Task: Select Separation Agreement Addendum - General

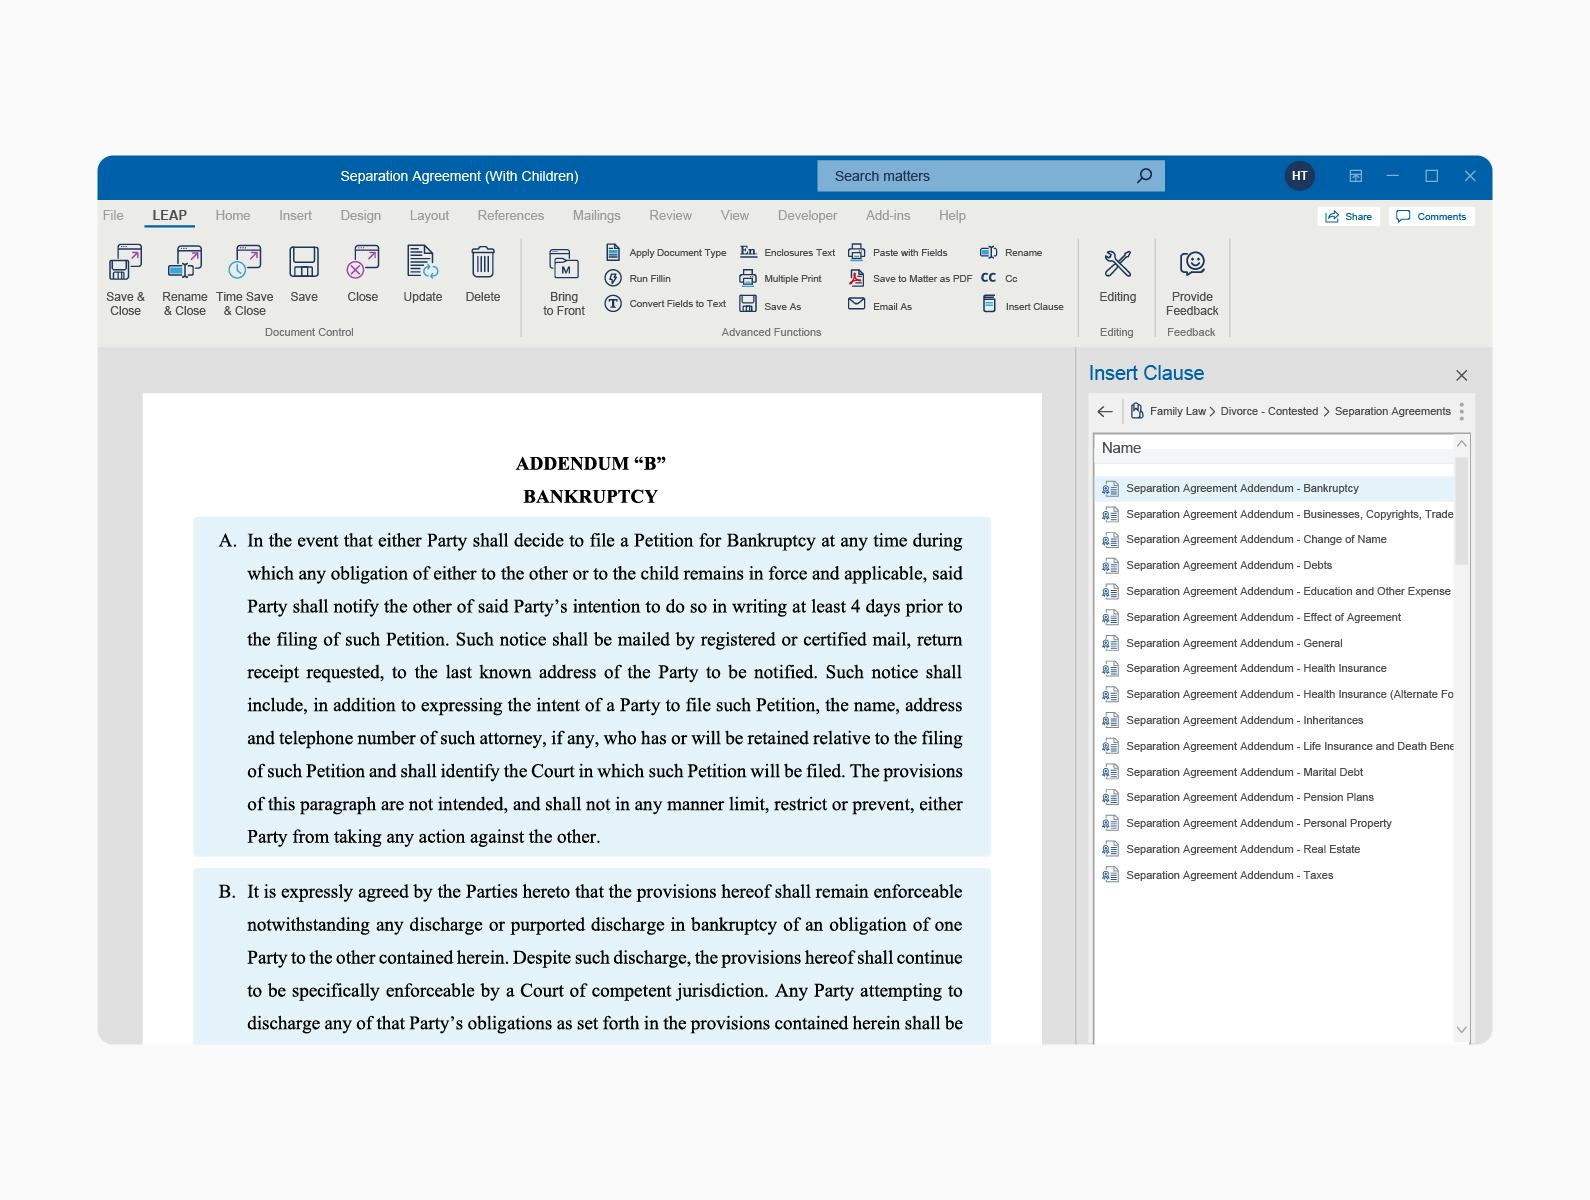Action: [1274, 643]
